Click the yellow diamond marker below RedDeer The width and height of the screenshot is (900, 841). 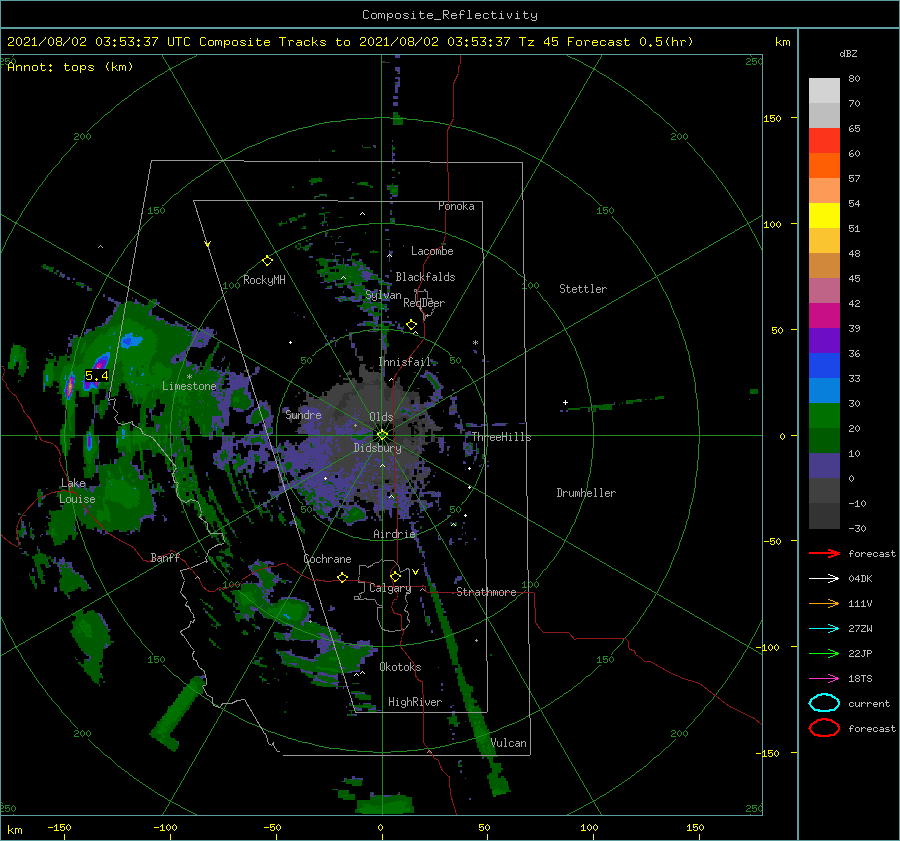coord(412,325)
